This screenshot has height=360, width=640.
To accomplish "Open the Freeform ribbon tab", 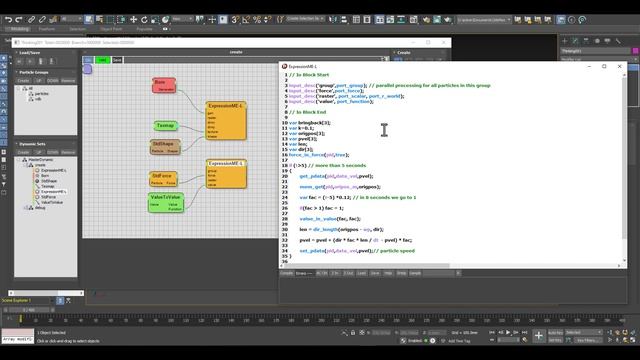I will pyautogui.click(x=47, y=29).
